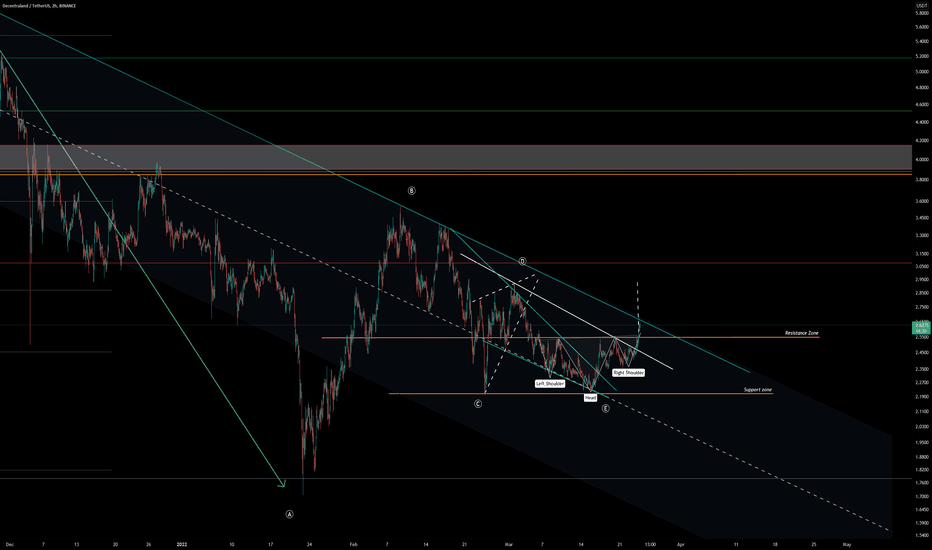
Task: Click the Apr label on time axis
Action: click(x=681, y=544)
